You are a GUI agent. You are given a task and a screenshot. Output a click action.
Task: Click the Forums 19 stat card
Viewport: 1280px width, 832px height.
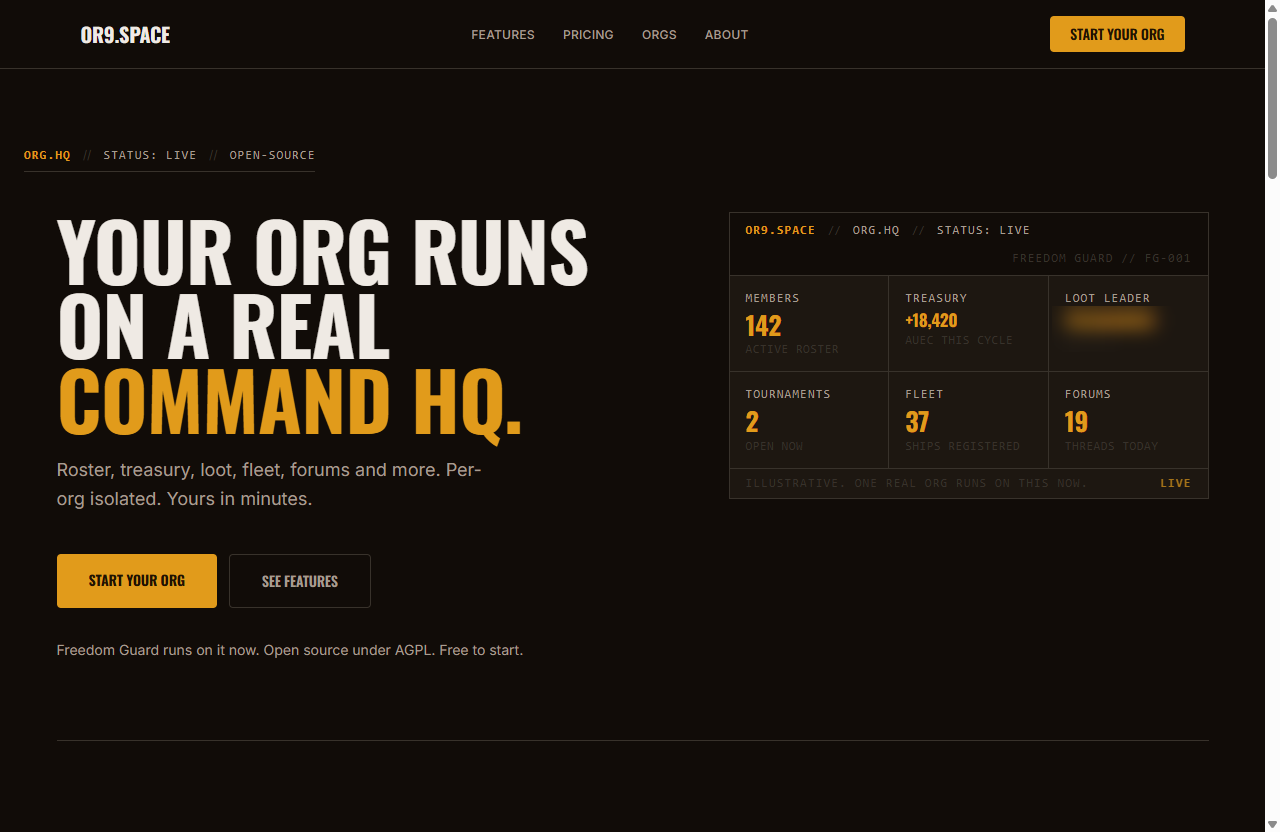click(1128, 420)
